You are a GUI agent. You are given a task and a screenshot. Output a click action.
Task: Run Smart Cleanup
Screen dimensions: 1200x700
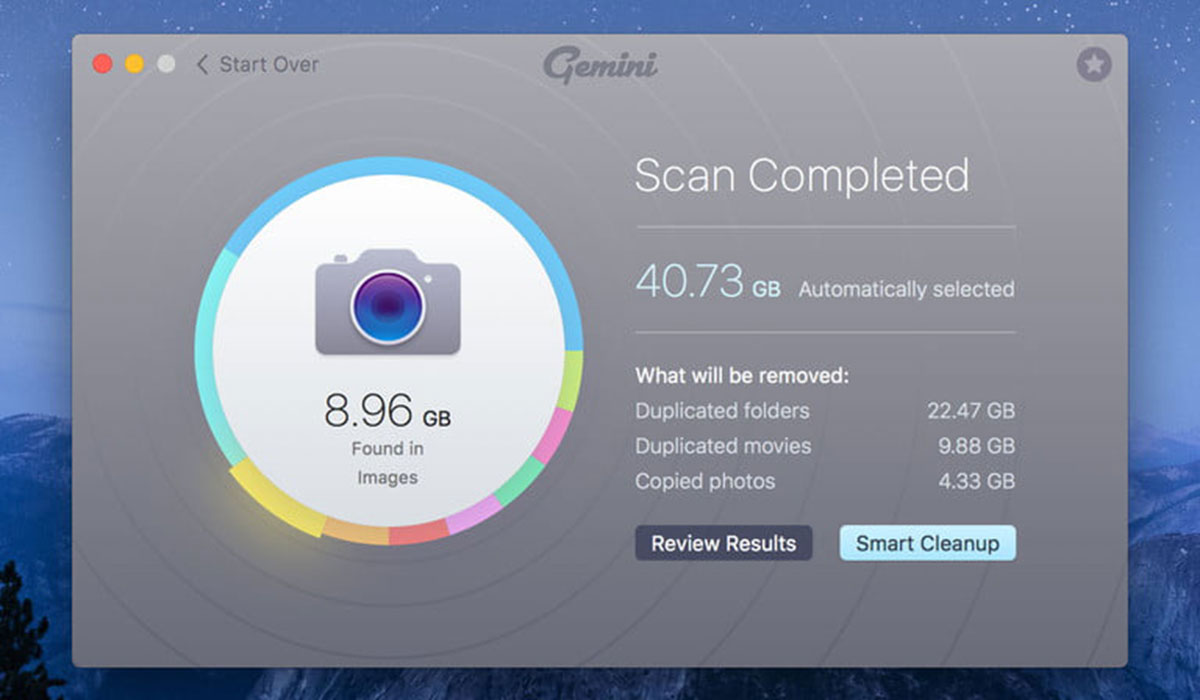coord(928,544)
